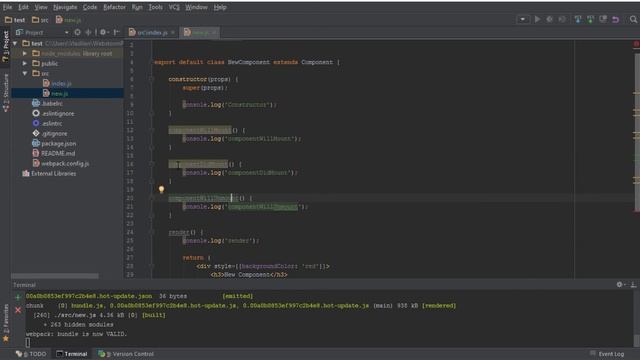Open the Version Control tool window
This screenshot has height=360, width=640.
pyautogui.click(x=126, y=354)
